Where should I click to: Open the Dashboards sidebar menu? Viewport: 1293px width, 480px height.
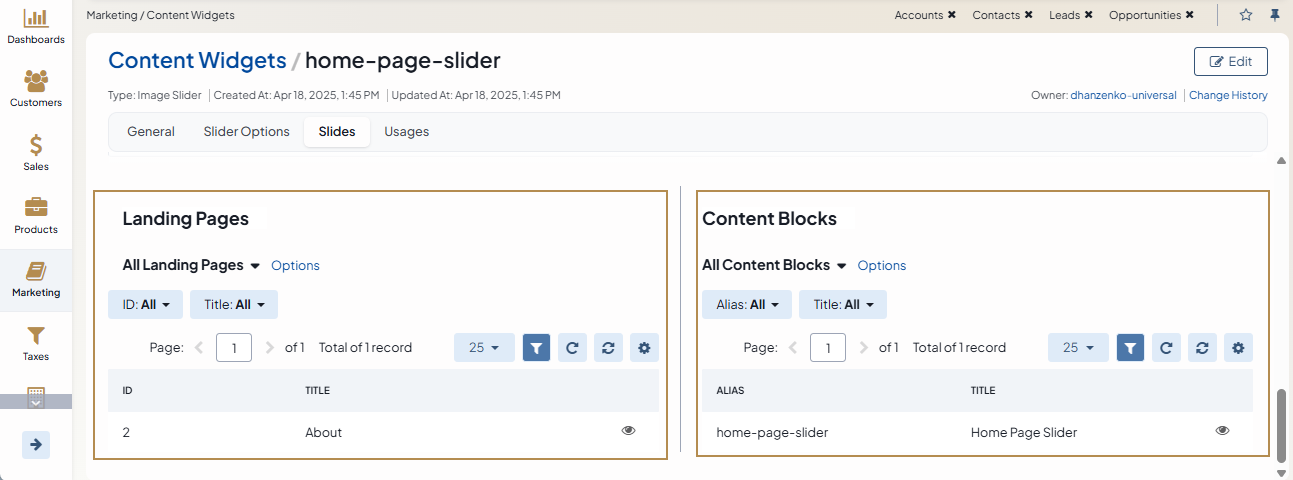(x=36, y=27)
